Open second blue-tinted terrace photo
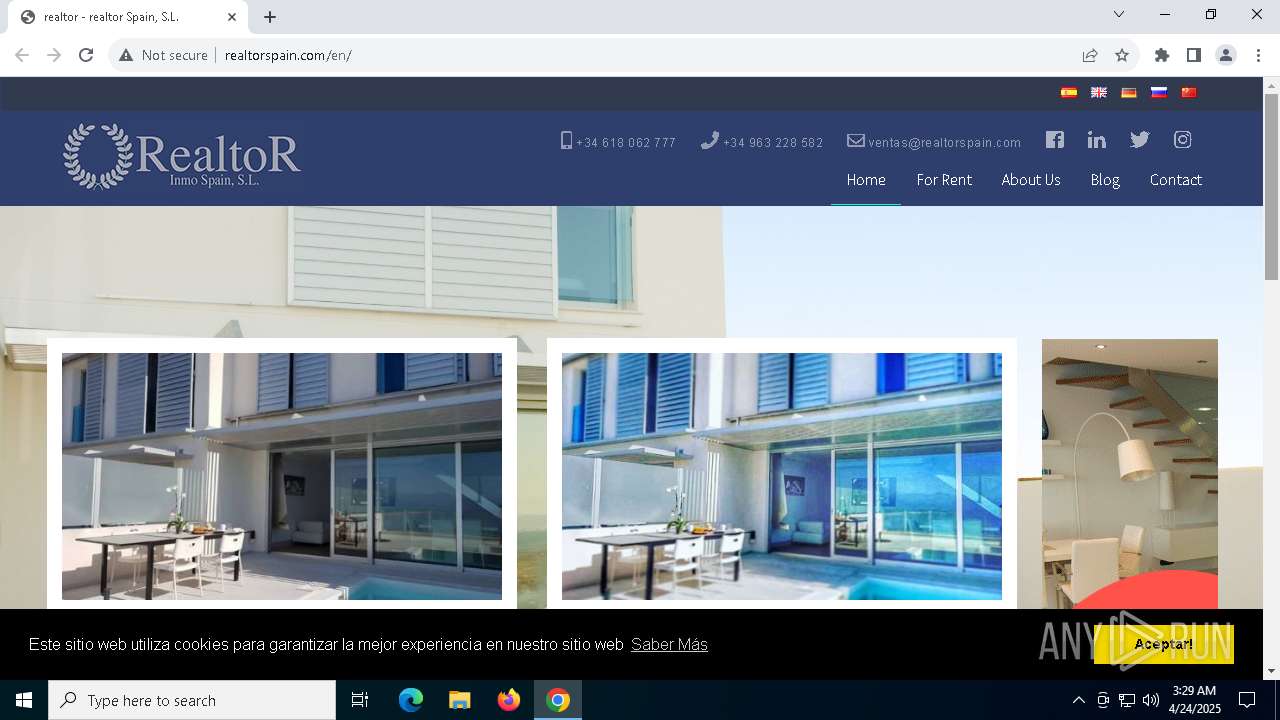 (782, 476)
